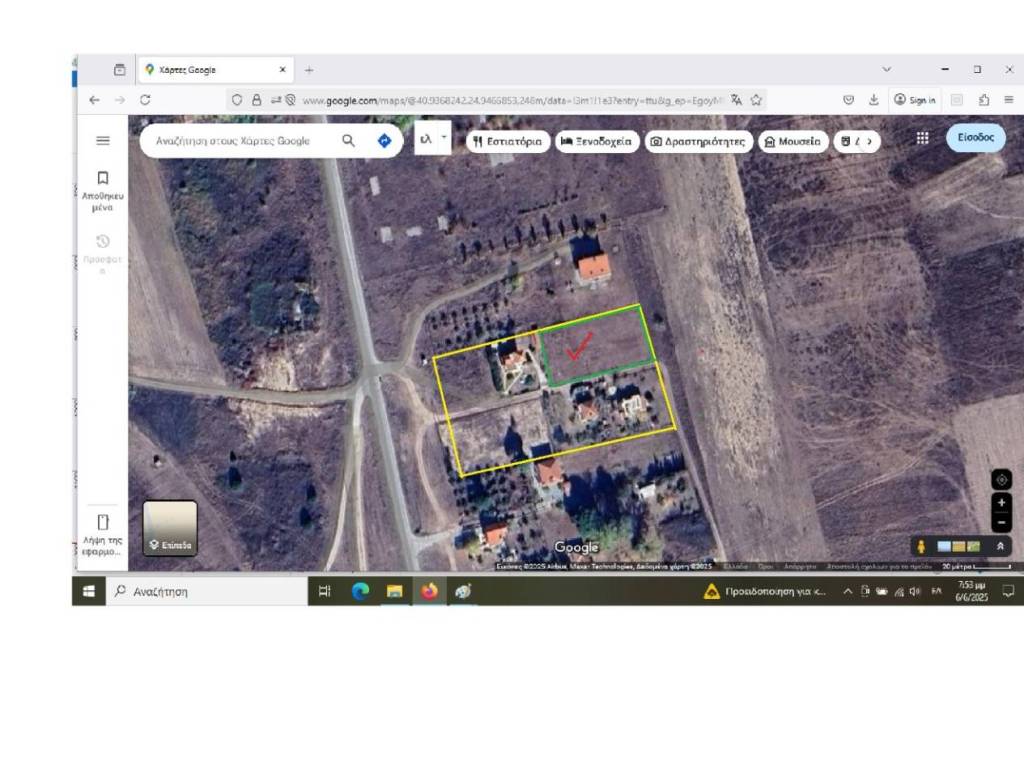Click the directions arrow icon in search box
This screenshot has width=1024, height=768.
click(x=384, y=141)
